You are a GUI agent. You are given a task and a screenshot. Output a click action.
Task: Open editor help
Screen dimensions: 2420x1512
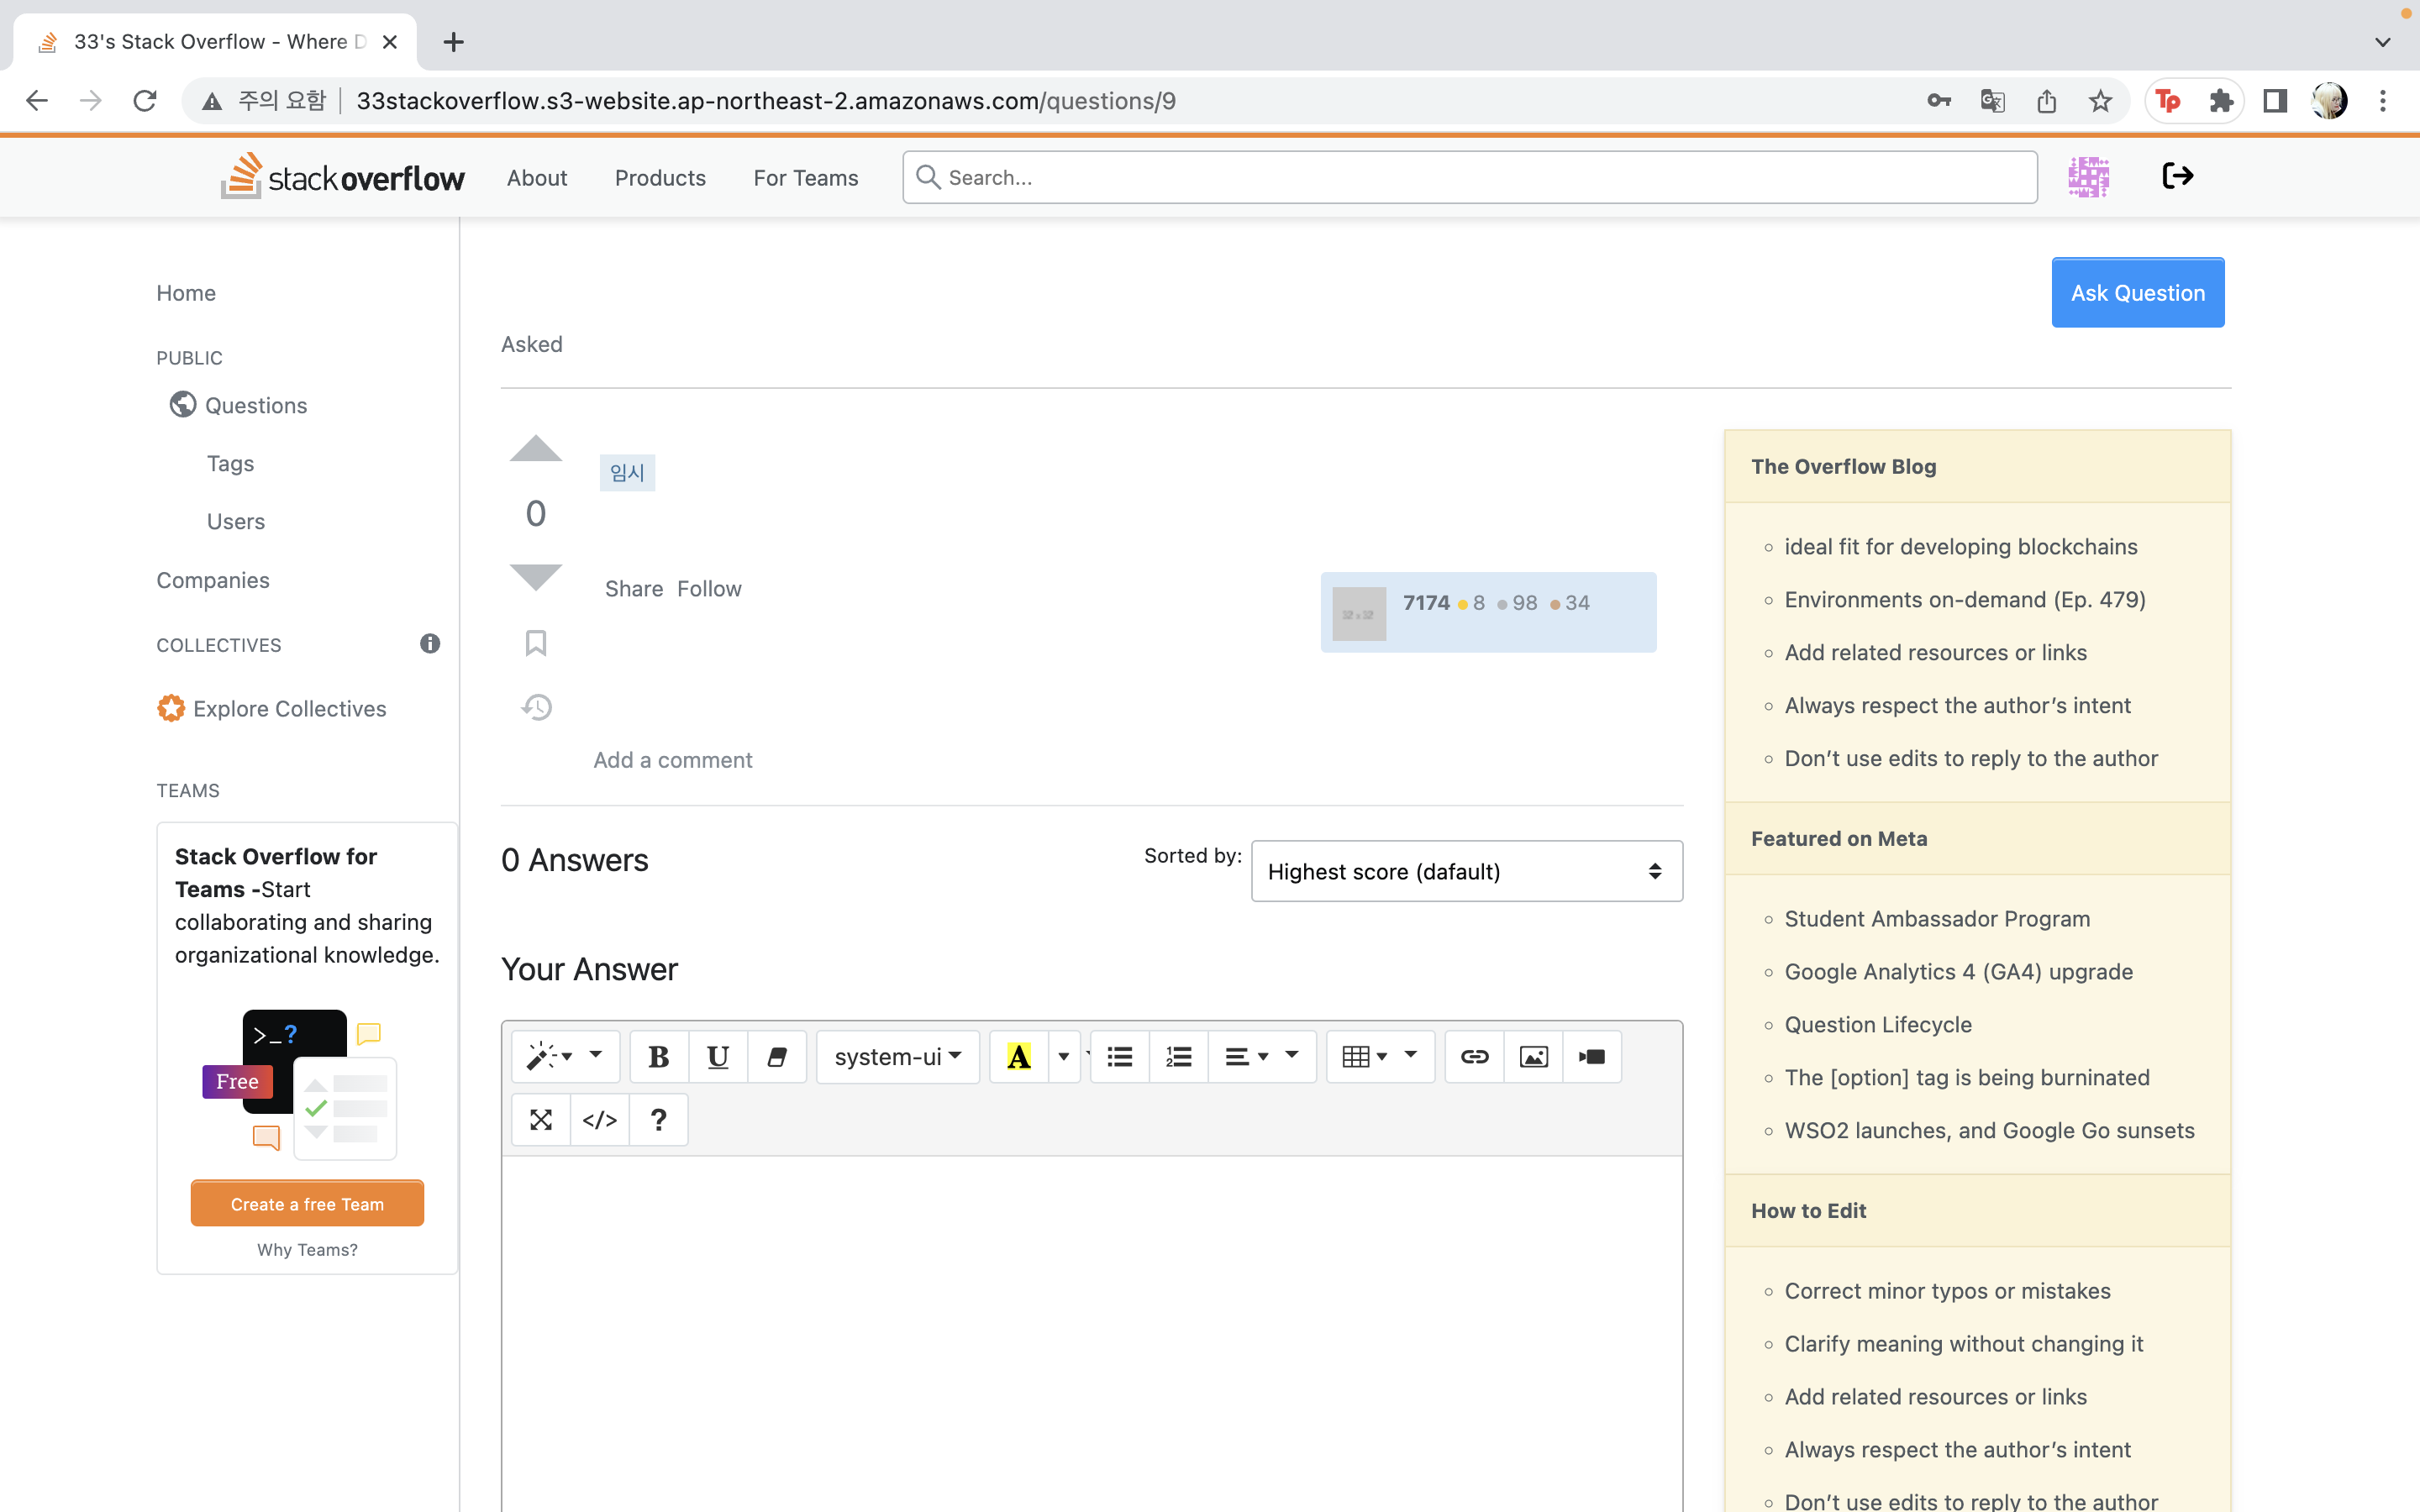click(658, 1119)
